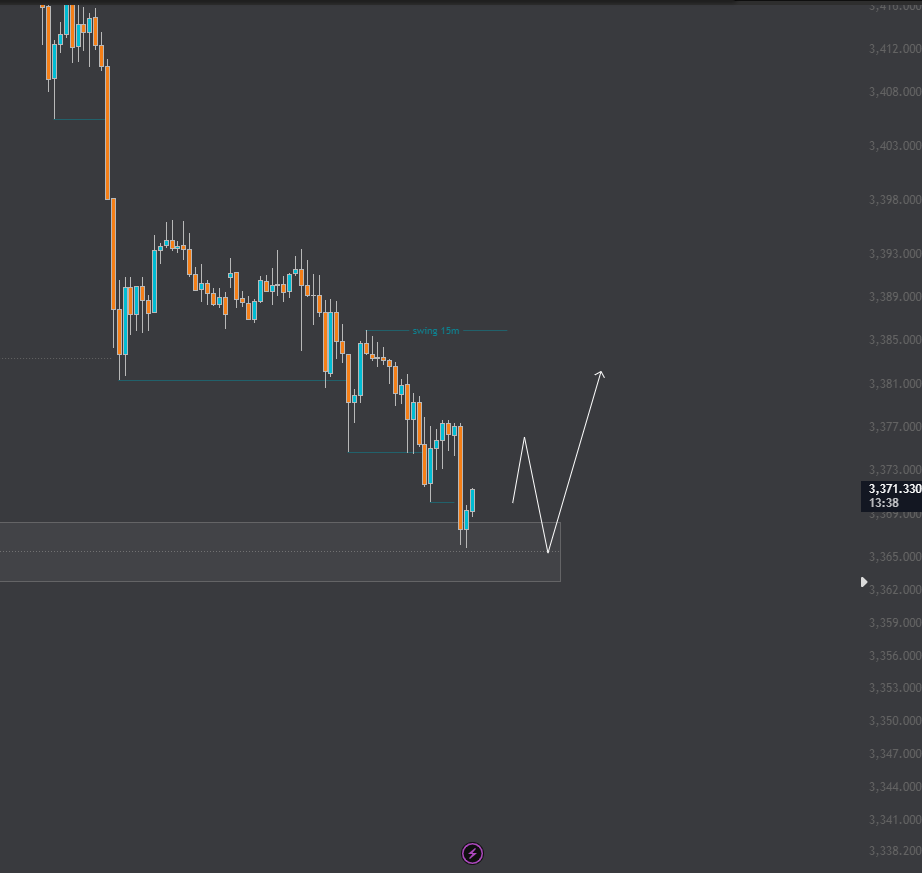Click the last cyan candle at chart's right edge
This screenshot has width=922, height=873.
click(472, 500)
